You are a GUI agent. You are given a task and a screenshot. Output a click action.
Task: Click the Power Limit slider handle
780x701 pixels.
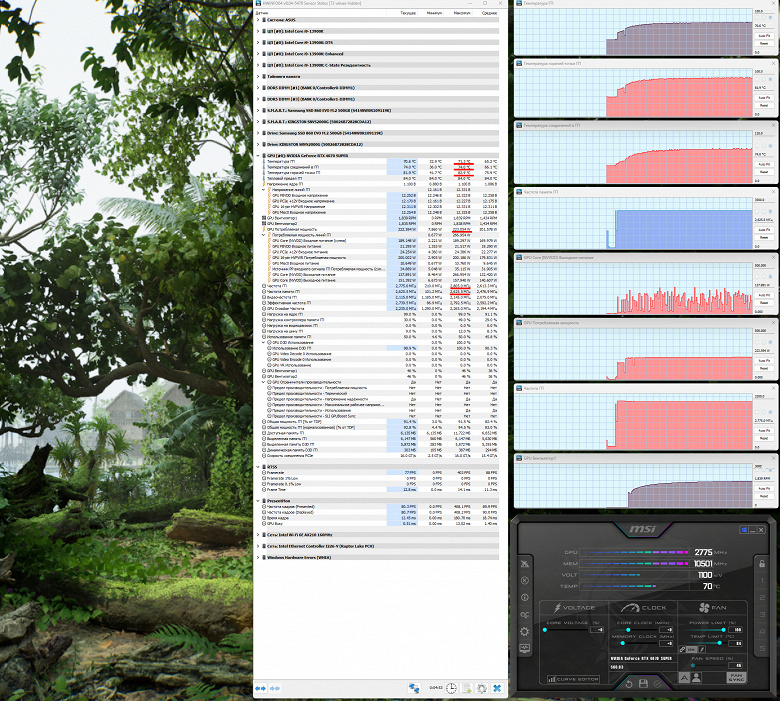click(x=723, y=629)
